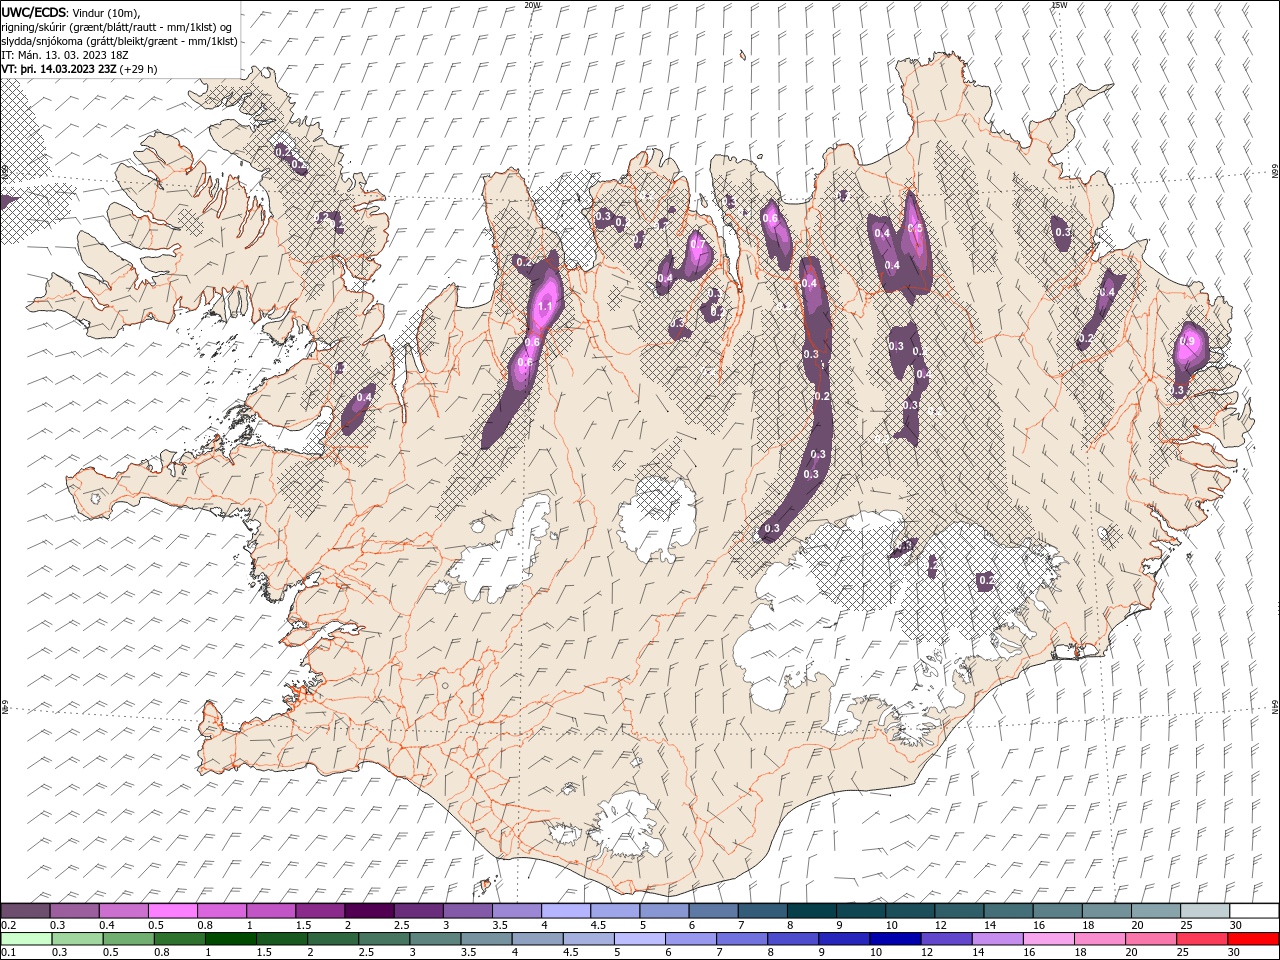Pick the darkest purple swatch labeled 2 in the upper legend row
This screenshot has width=1280, height=960.
[x=369, y=911]
